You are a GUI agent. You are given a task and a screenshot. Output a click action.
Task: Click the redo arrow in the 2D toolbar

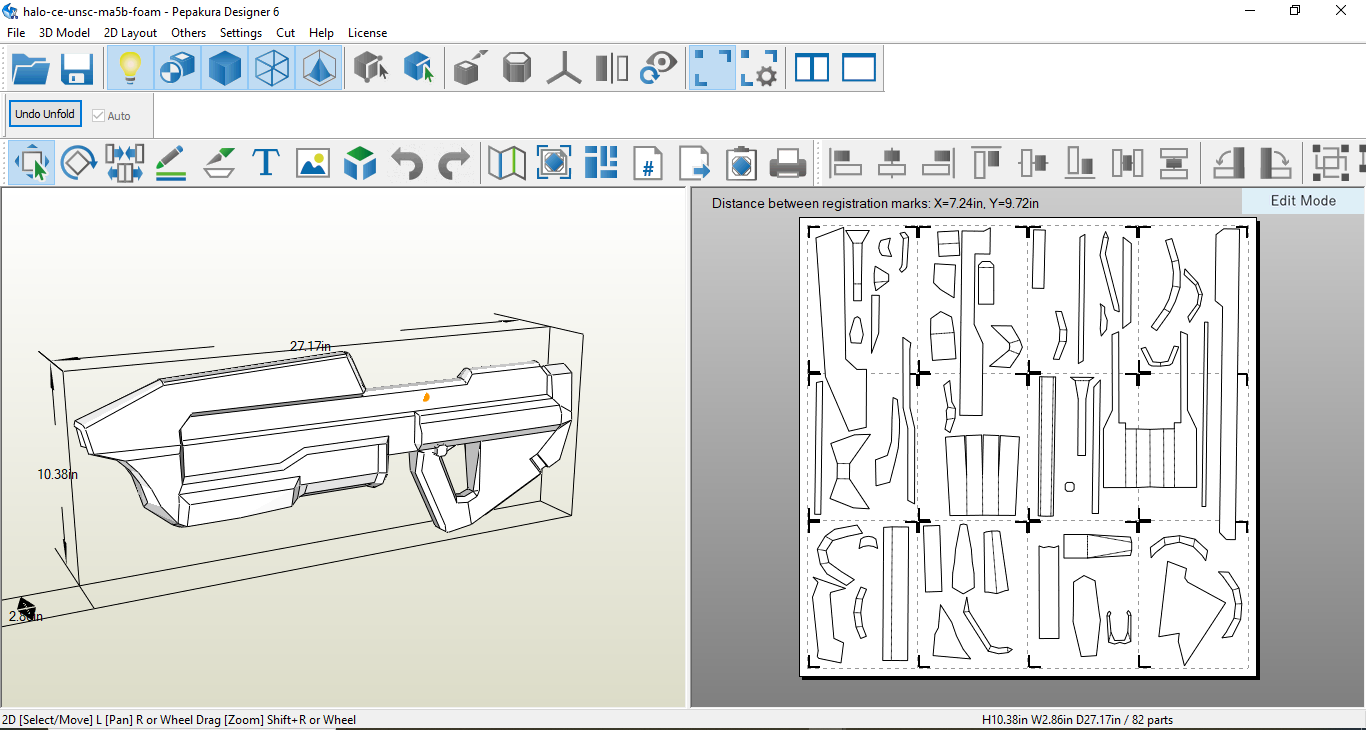pyautogui.click(x=454, y=162)
